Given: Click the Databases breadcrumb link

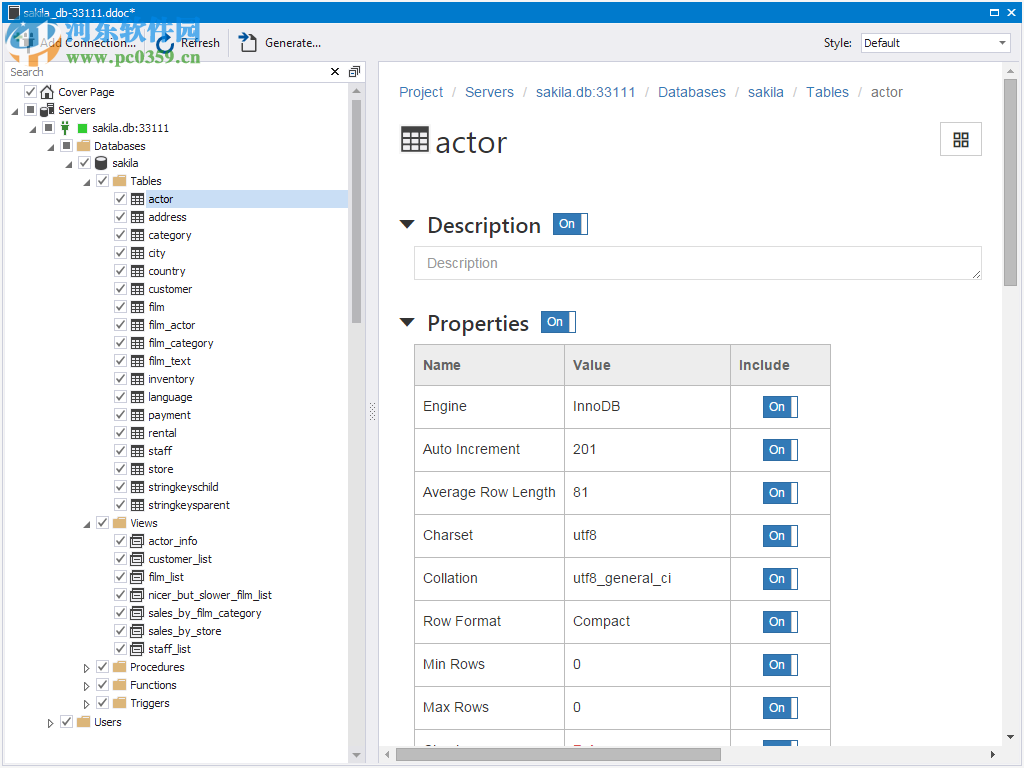Looking at the screenshot, I should tap(691, 91).
